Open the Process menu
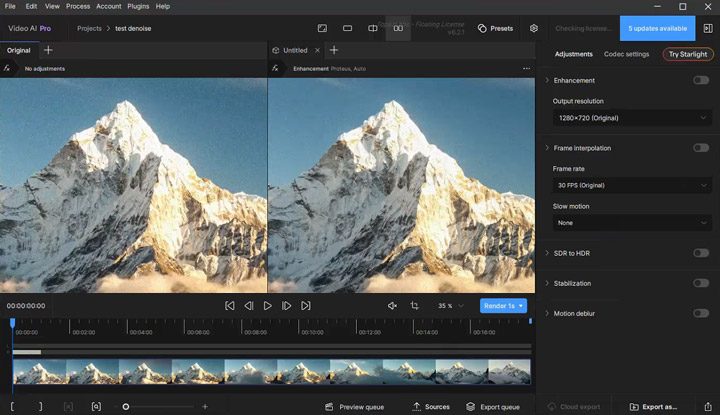The height and width of the screenshot is (415, 720). click(x=78, y=6)
